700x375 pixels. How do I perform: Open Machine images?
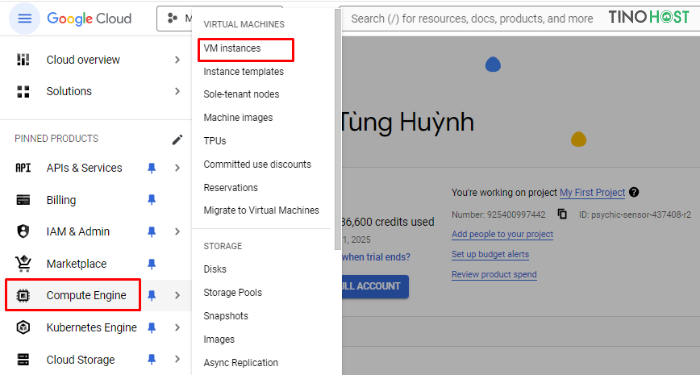[238, 118]
